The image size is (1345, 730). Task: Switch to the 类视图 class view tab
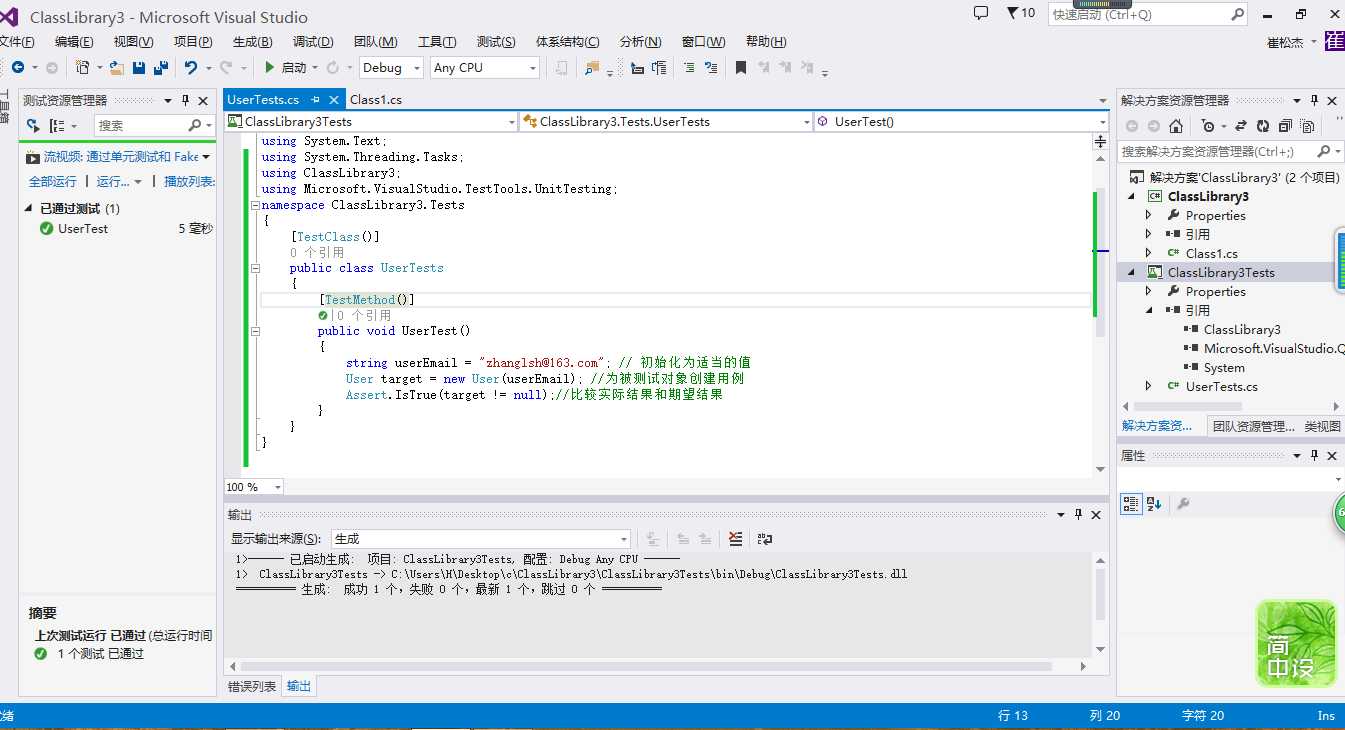[x=1322, y=426]
